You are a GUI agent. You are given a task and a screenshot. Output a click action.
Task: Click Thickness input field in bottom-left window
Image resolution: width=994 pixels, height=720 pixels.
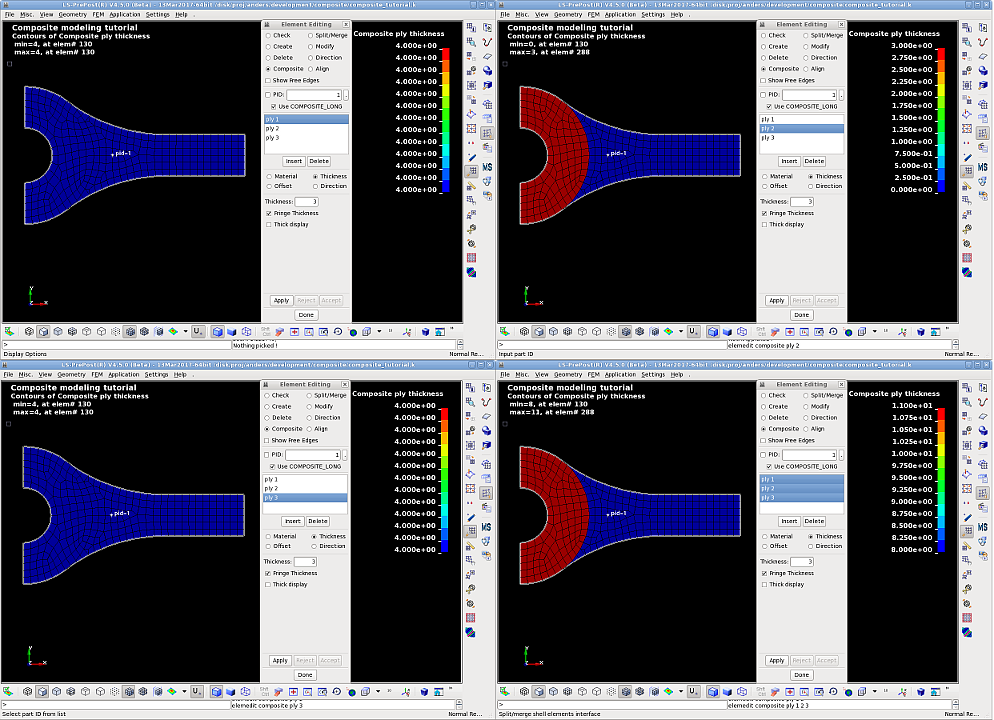tap(306, 561)
